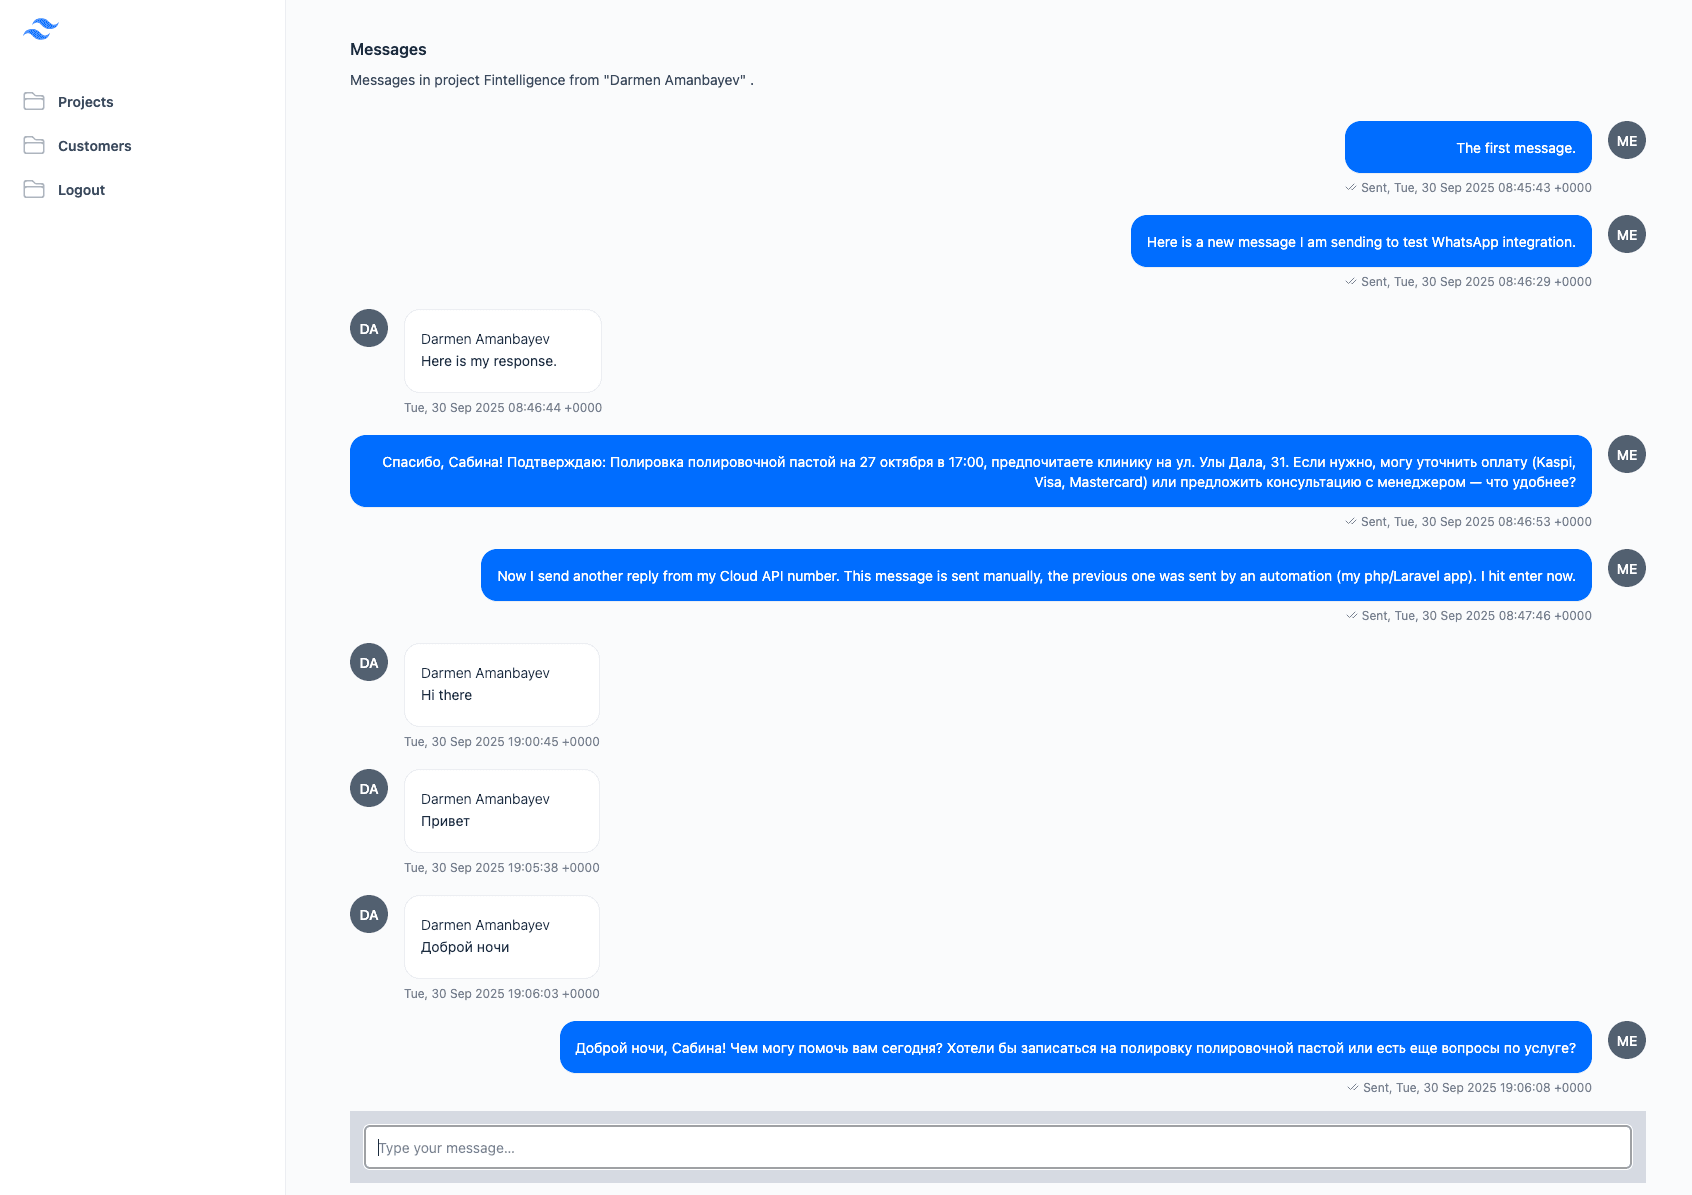Open the Customers menu item
The height and width of the screenshot is (1195, 1692).
point(95,146)
